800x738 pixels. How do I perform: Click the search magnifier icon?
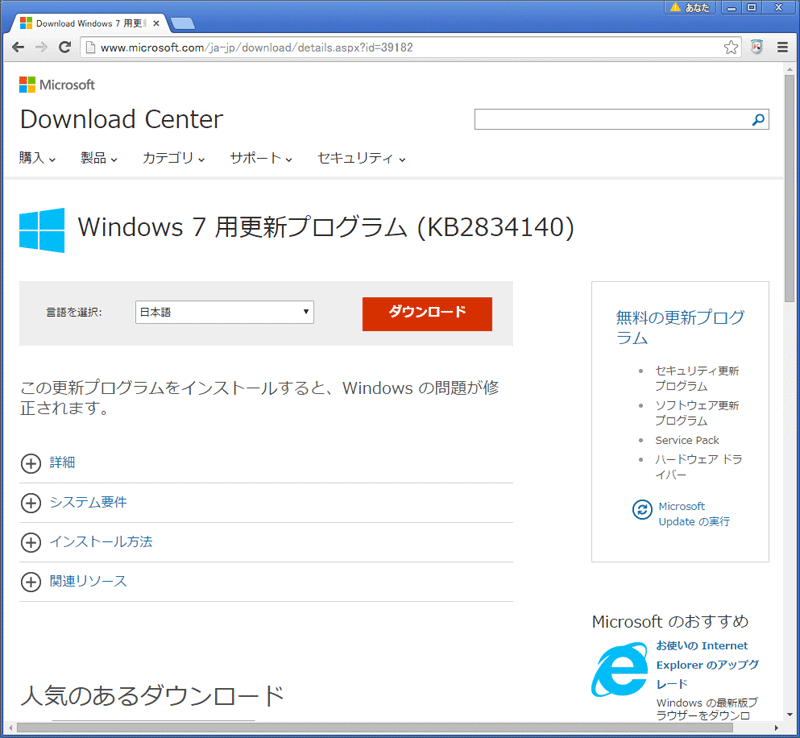click(758, 119)
